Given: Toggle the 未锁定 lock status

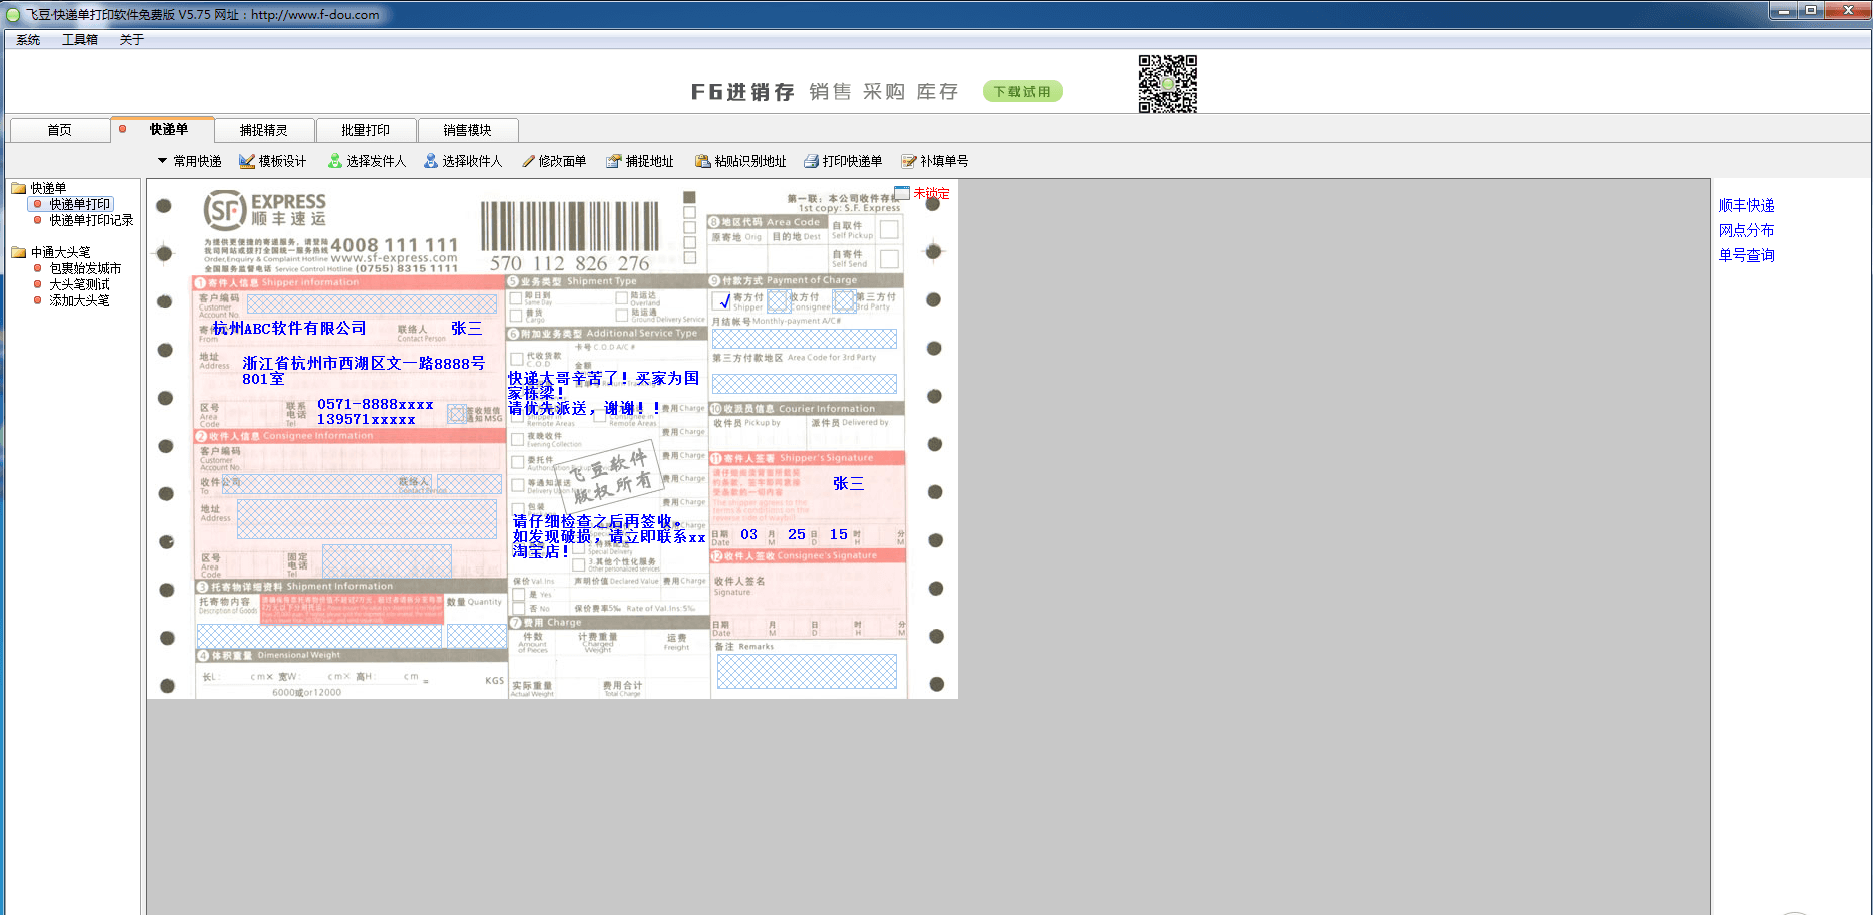Looking at the screenshot, I should 931,193.
